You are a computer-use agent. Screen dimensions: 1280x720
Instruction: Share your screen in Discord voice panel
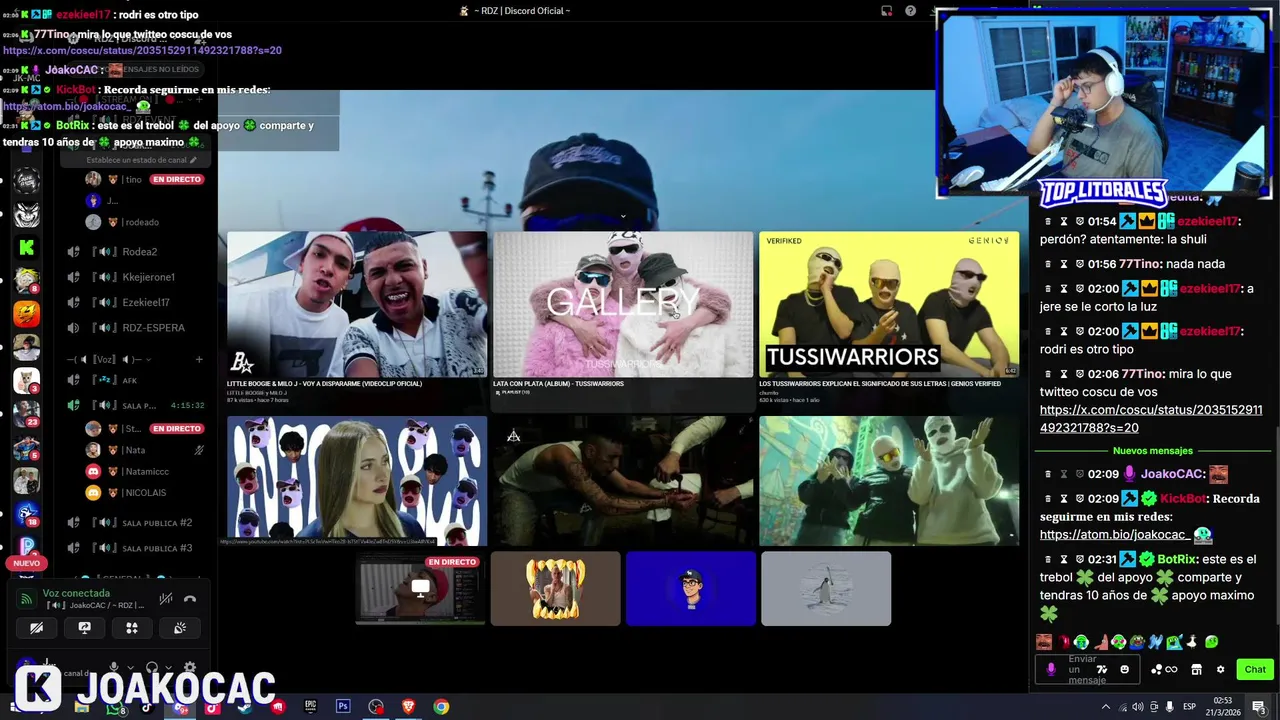point(84,628)
